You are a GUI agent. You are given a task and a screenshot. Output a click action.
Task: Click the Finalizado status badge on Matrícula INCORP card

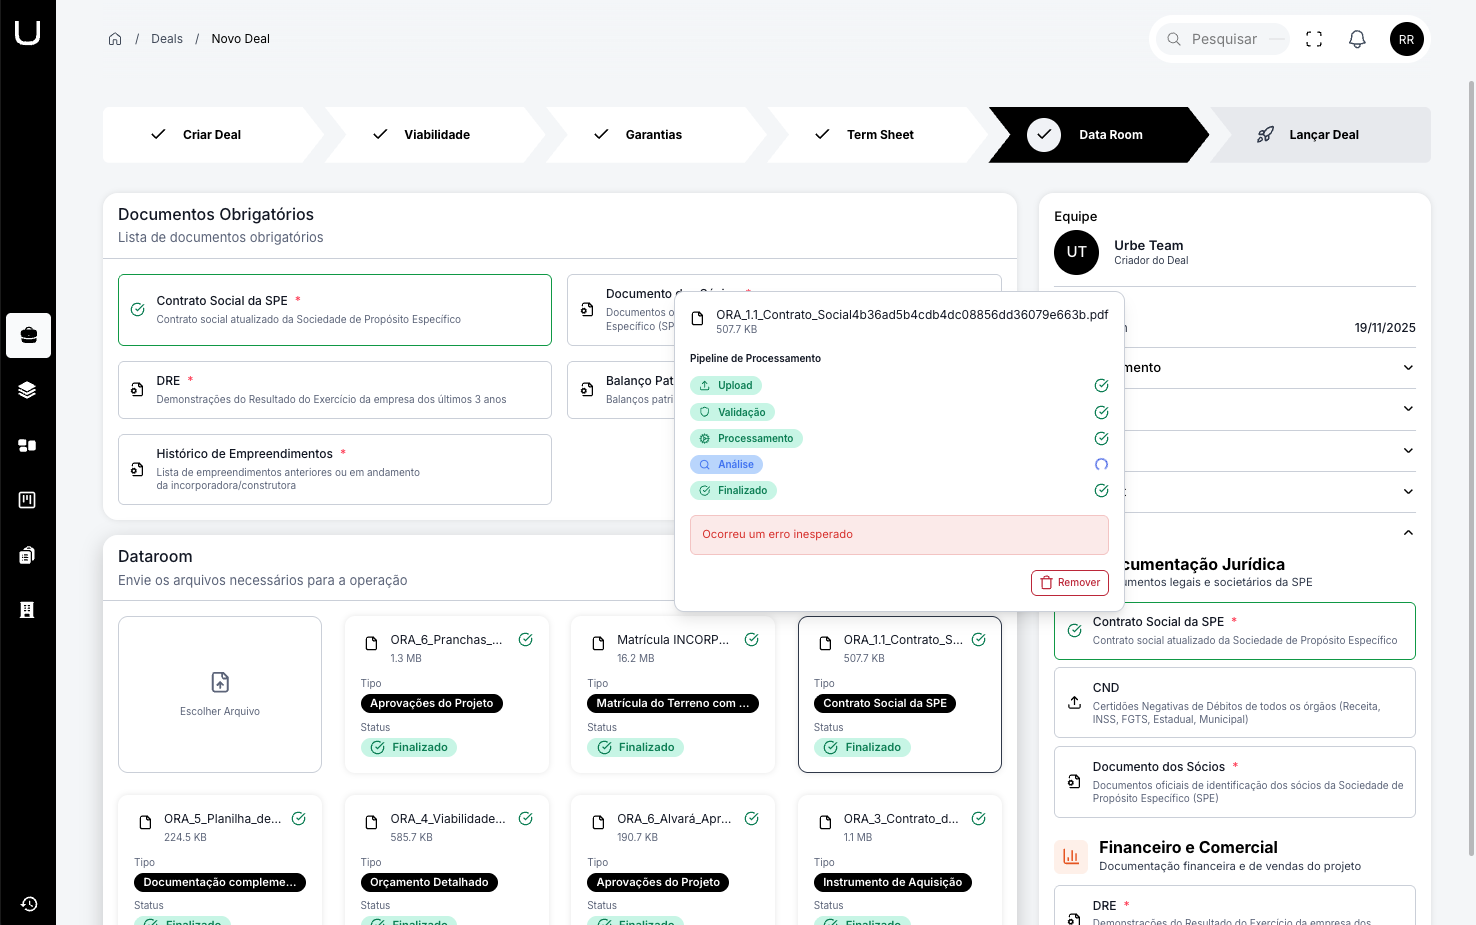click(x=635, y=747)
